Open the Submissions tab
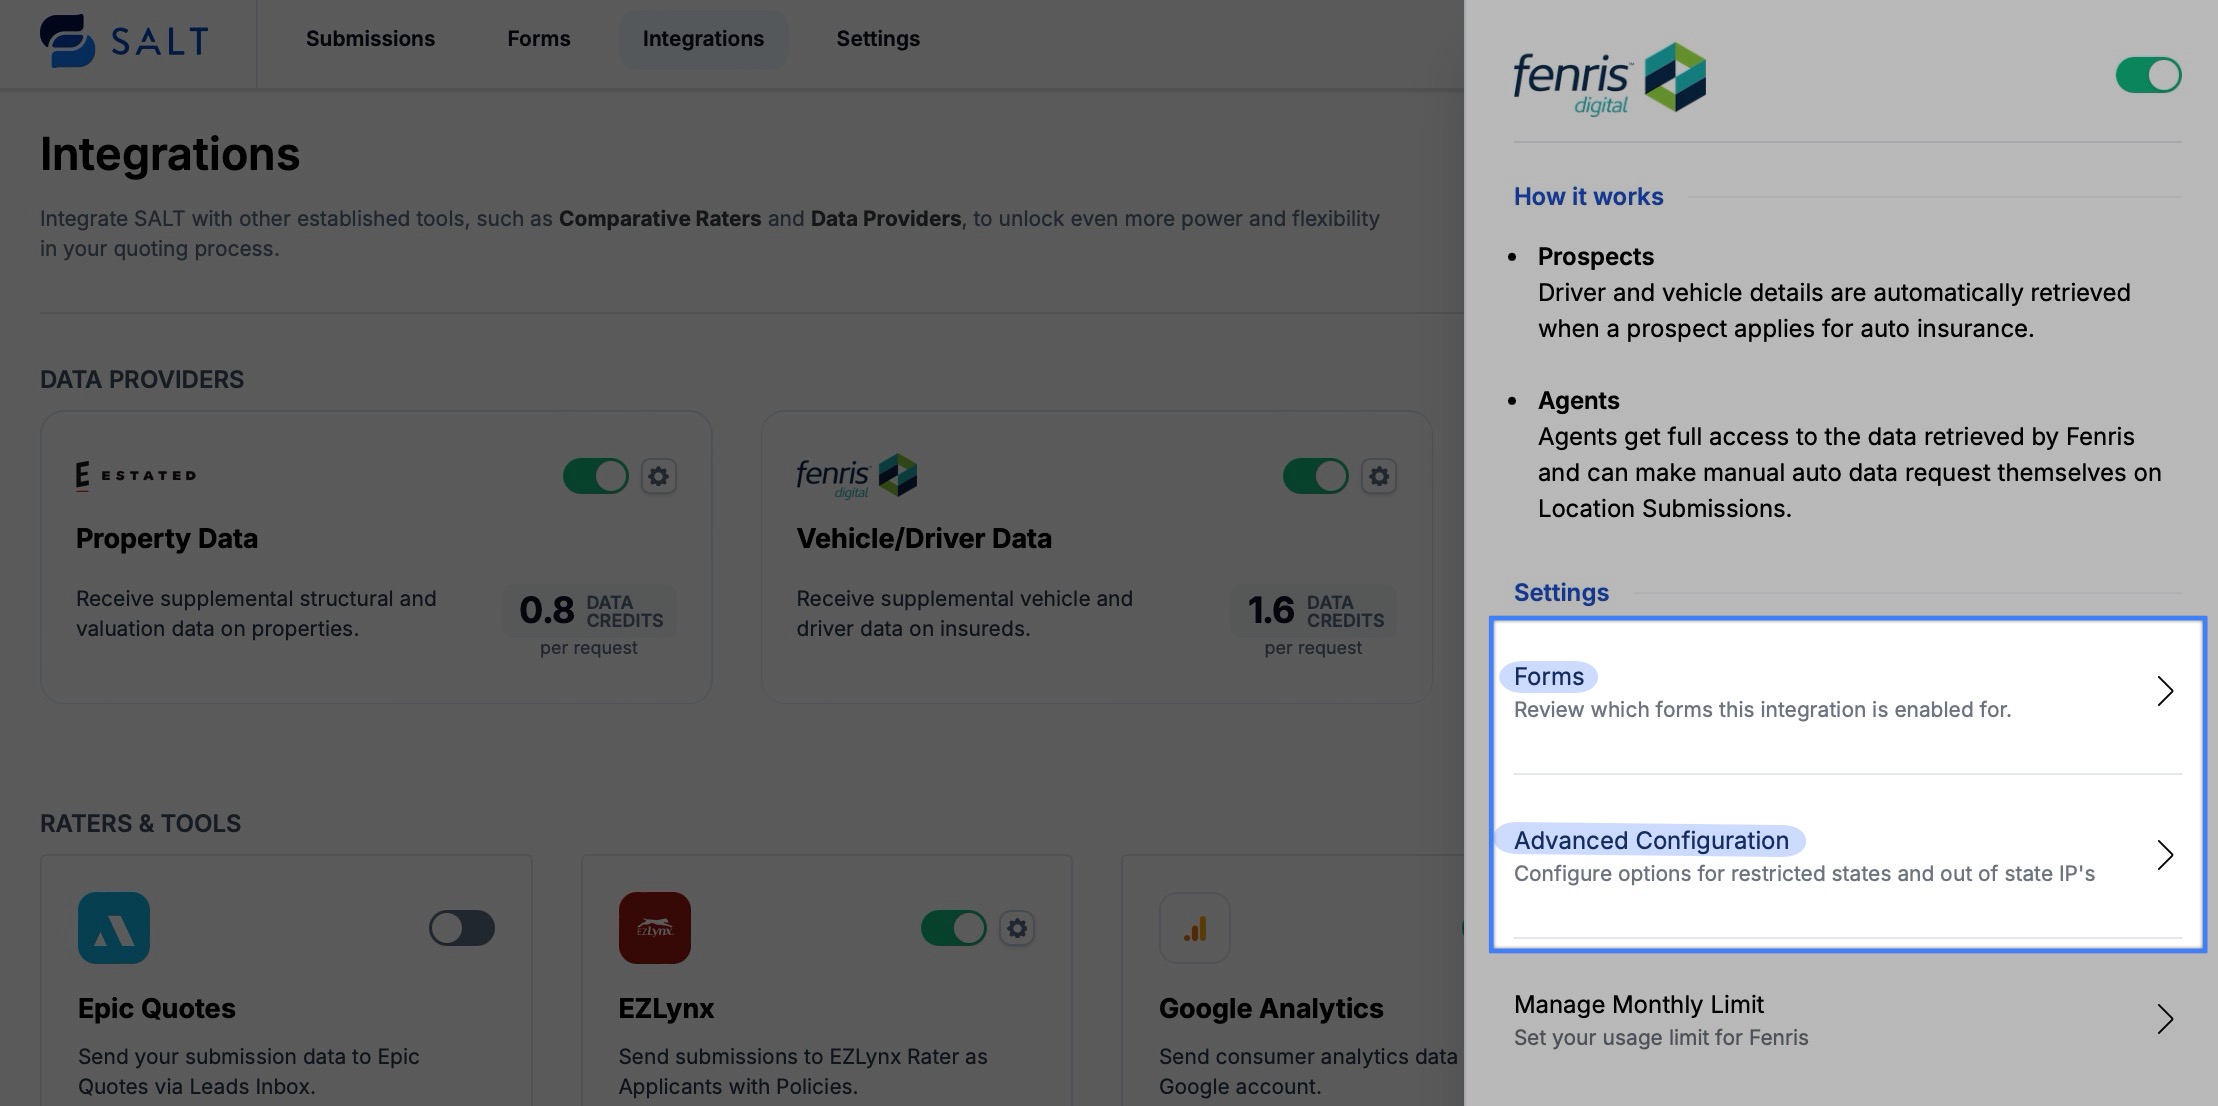This screenshot has width=2218, height=1106. coord(370,39)
